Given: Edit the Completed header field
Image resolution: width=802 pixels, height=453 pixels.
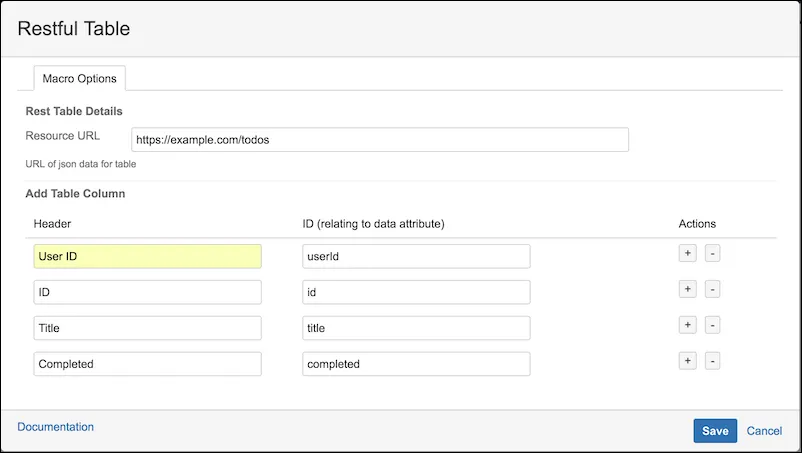Looking at the screenshot, I should pos(147,364).
